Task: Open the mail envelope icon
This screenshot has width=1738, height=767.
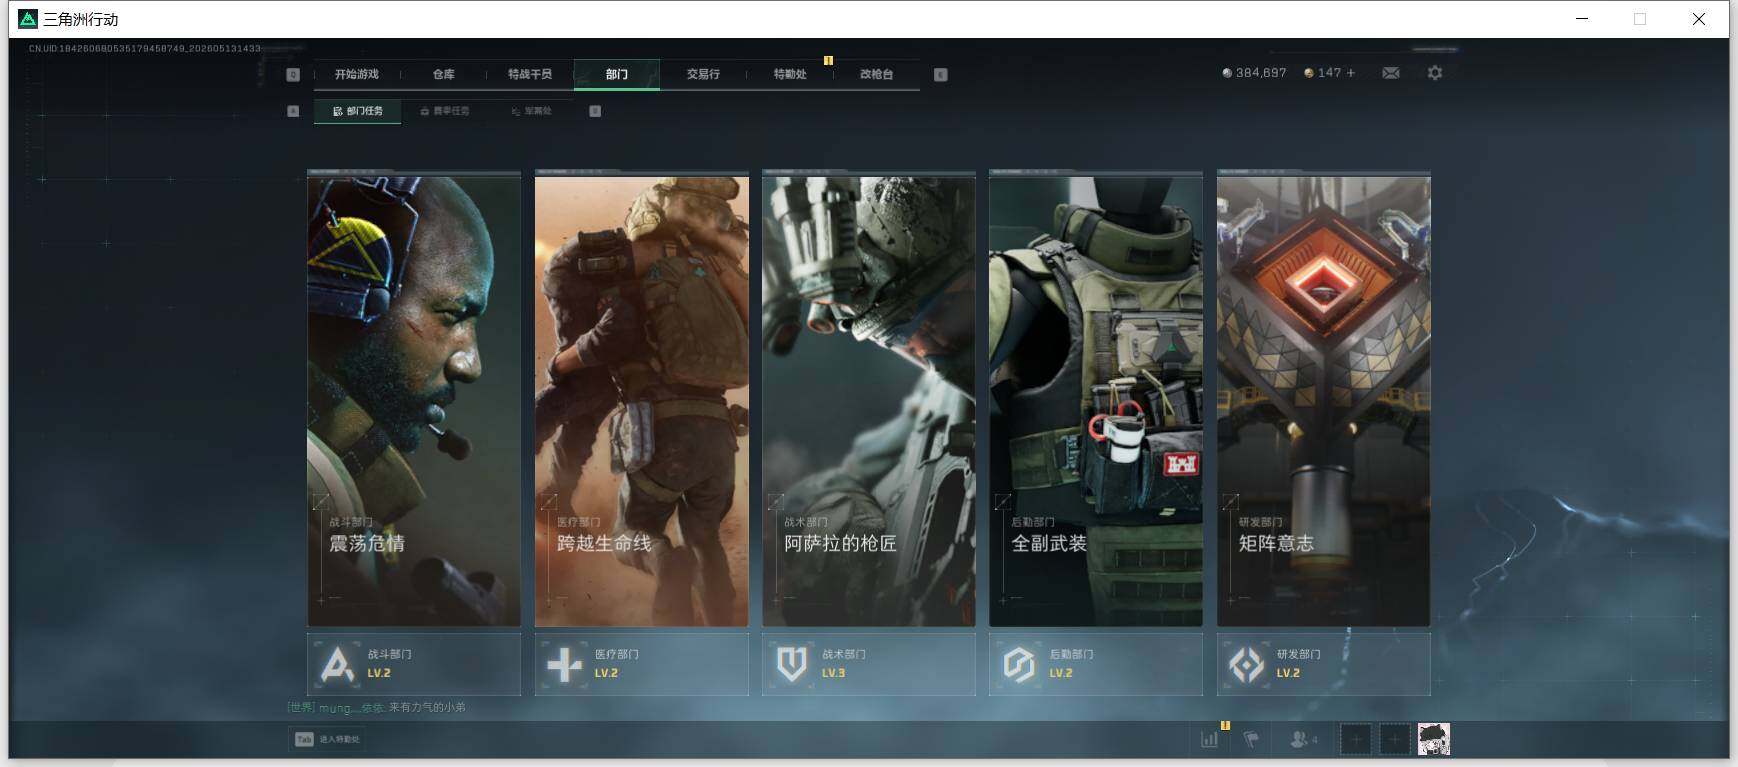Action: click(x=1390, y=73)
